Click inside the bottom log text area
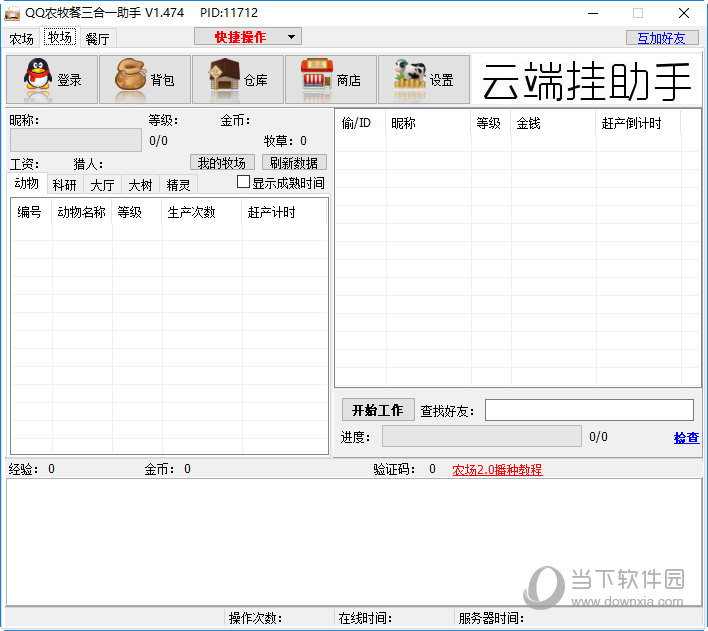Image resolution: width=708 pixels, height=631 pixels. [x=354, y=542]
